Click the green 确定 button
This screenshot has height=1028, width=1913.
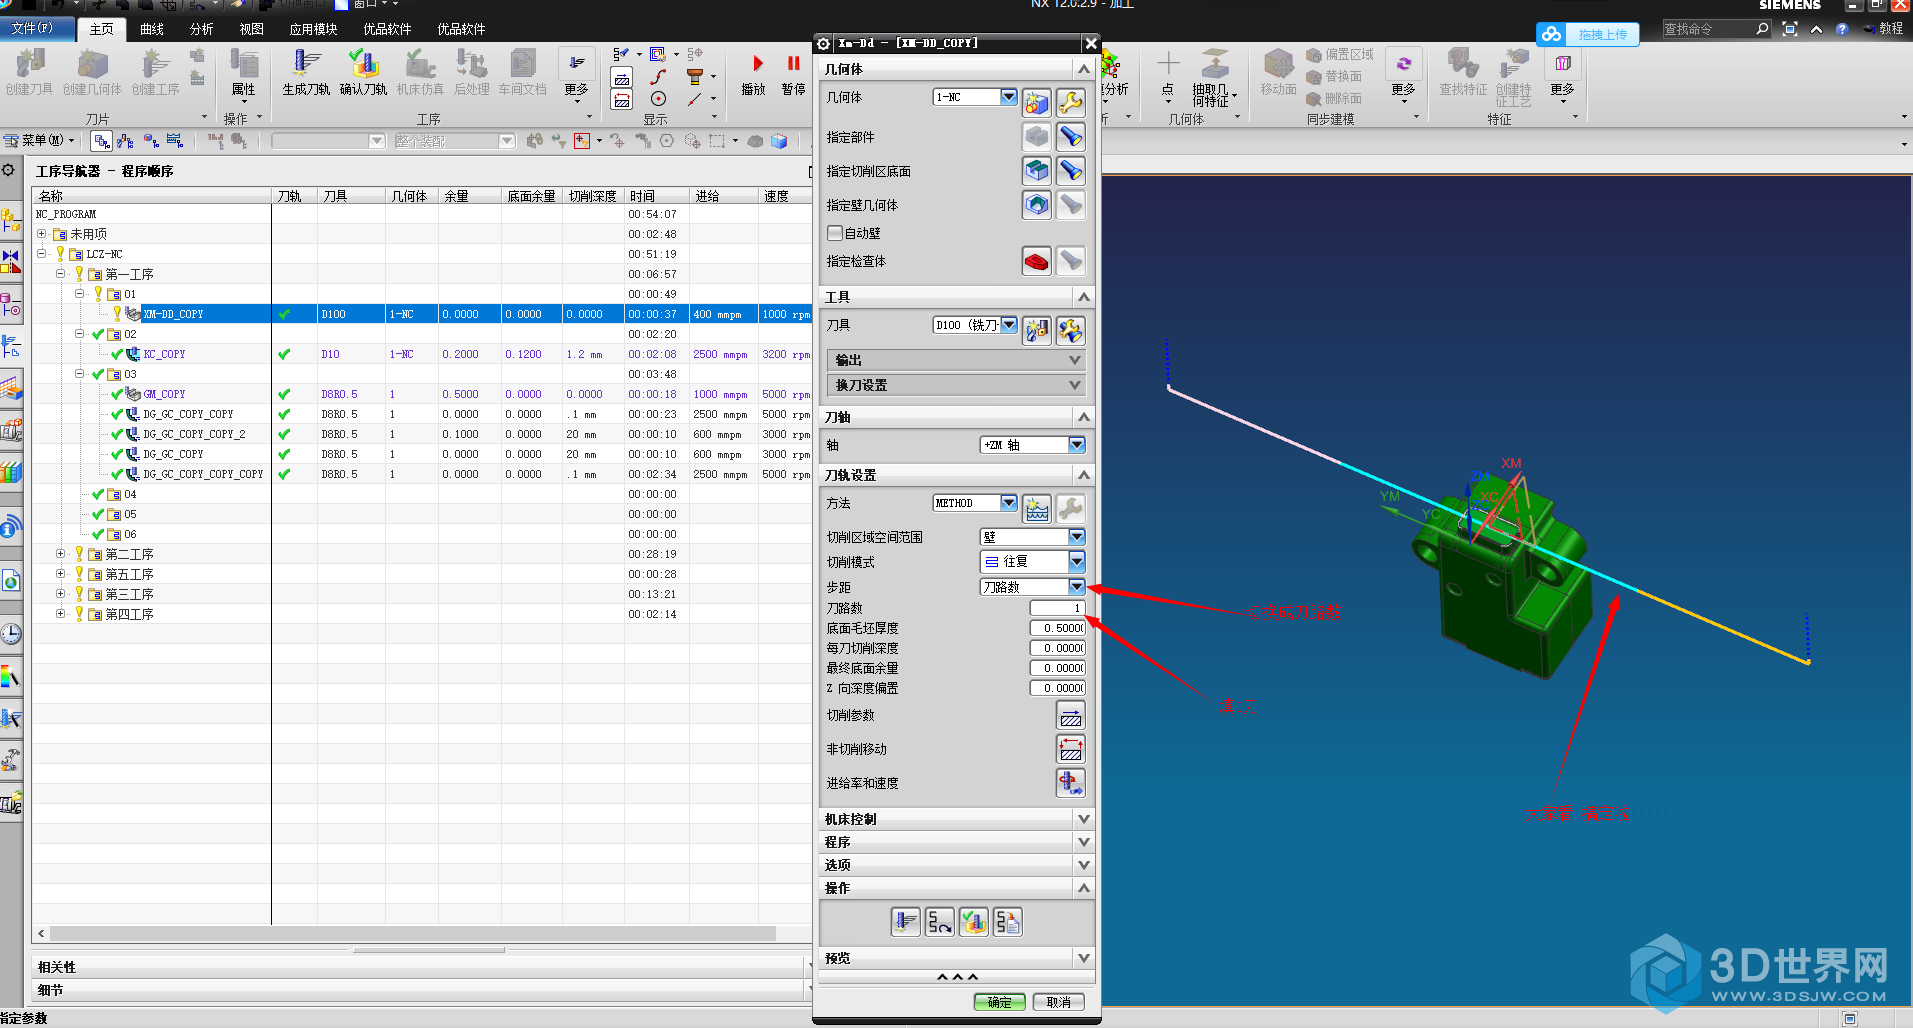coord(1000,1002)
